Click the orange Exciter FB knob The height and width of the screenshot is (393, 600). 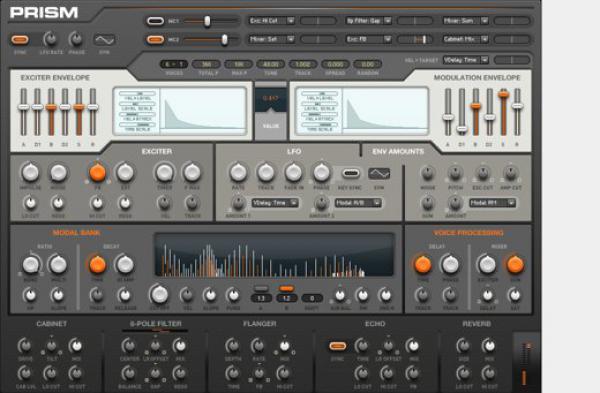click(x=97, y=173)
